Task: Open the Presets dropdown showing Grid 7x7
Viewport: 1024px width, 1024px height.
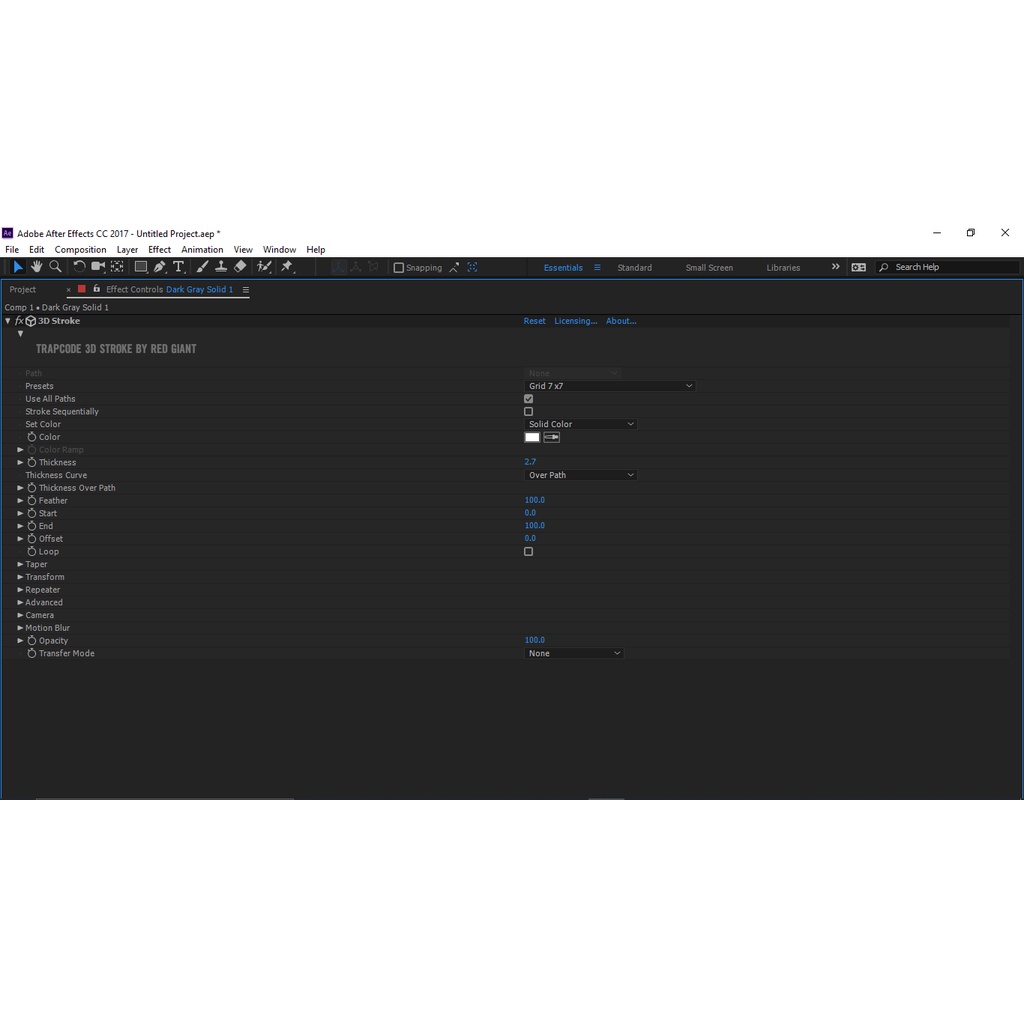Action: [609, 386]
